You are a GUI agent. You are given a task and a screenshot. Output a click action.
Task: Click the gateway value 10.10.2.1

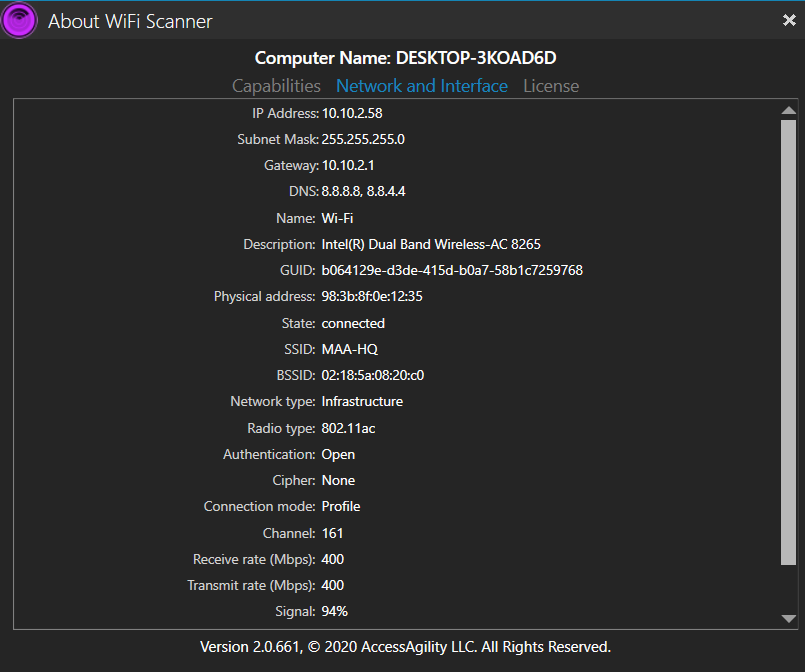[x=348, y=165]
